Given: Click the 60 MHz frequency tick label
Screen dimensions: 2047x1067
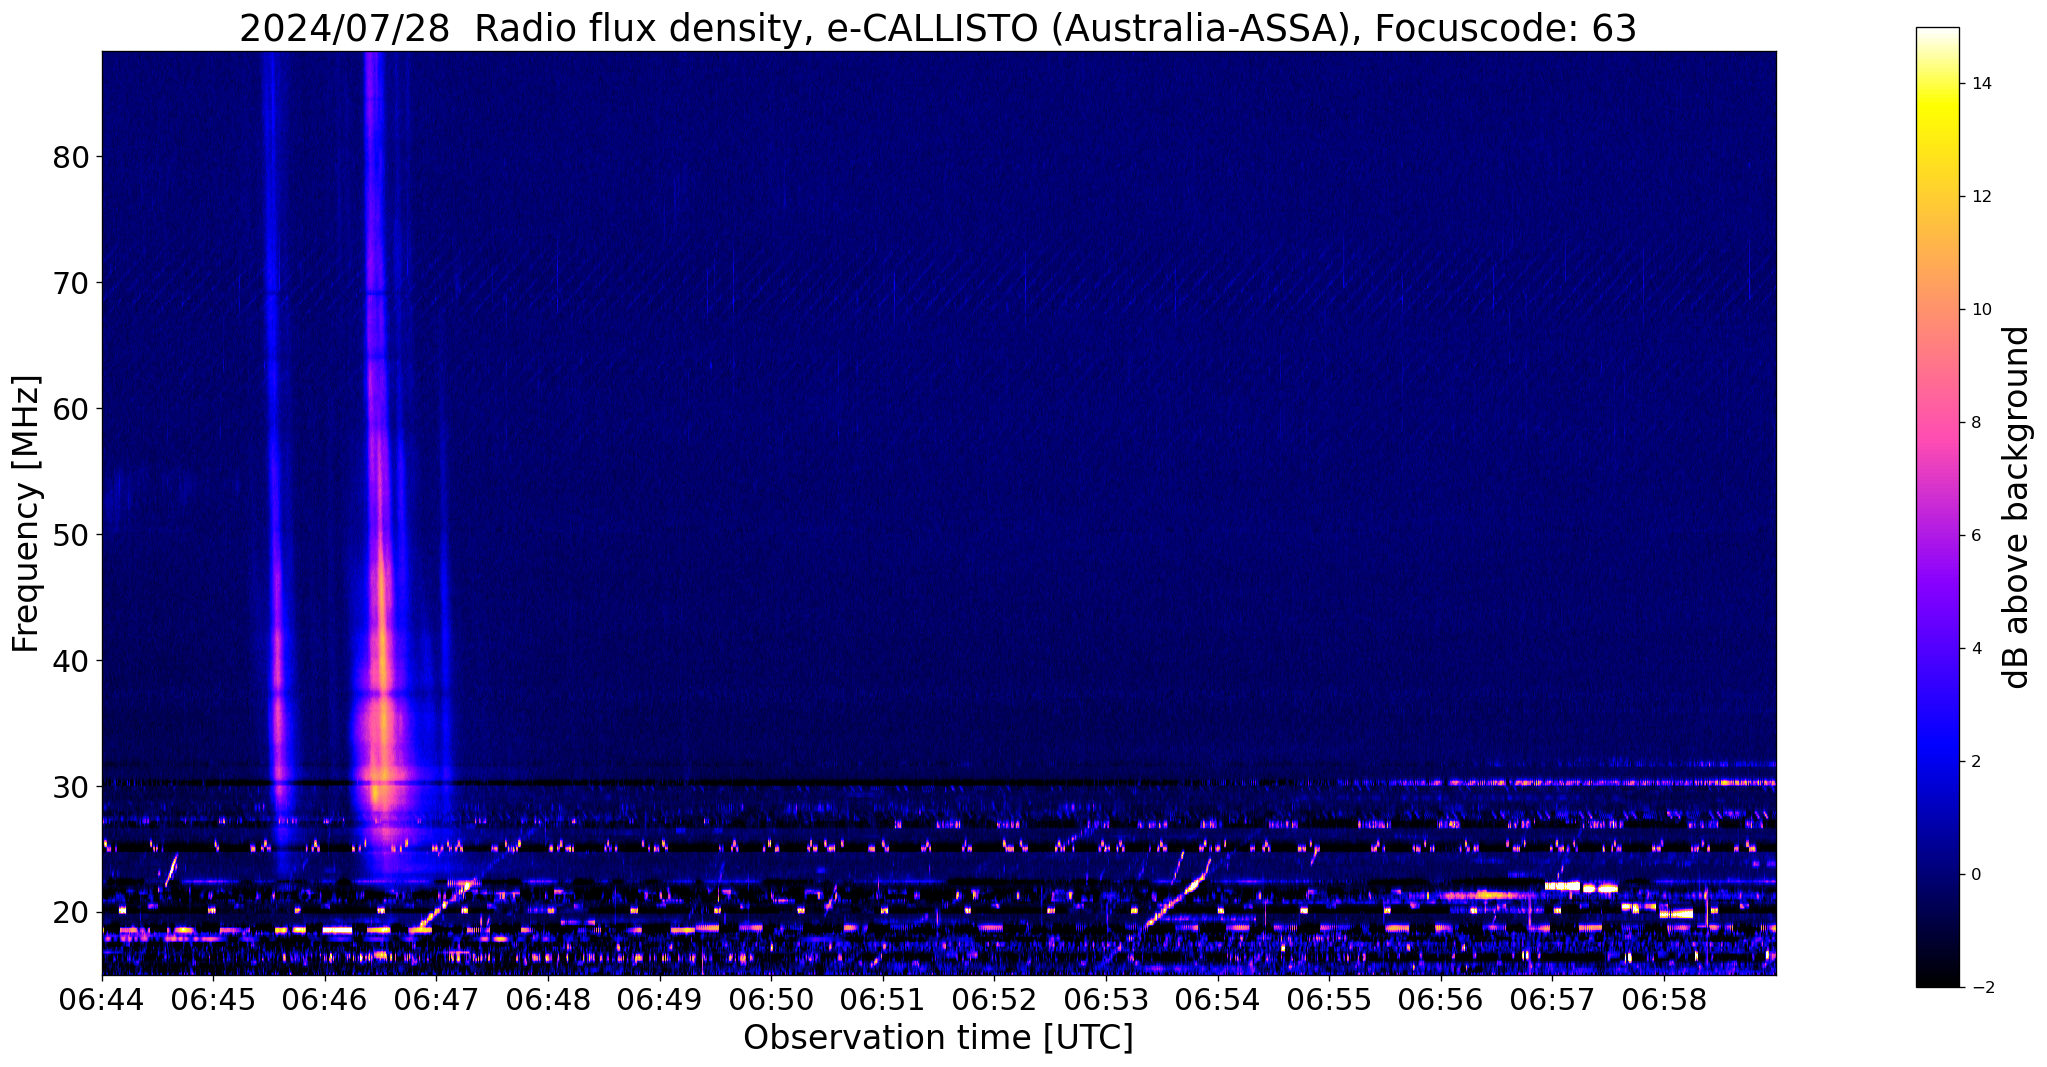Looking at the screenshot, I should tap(70, 409).
